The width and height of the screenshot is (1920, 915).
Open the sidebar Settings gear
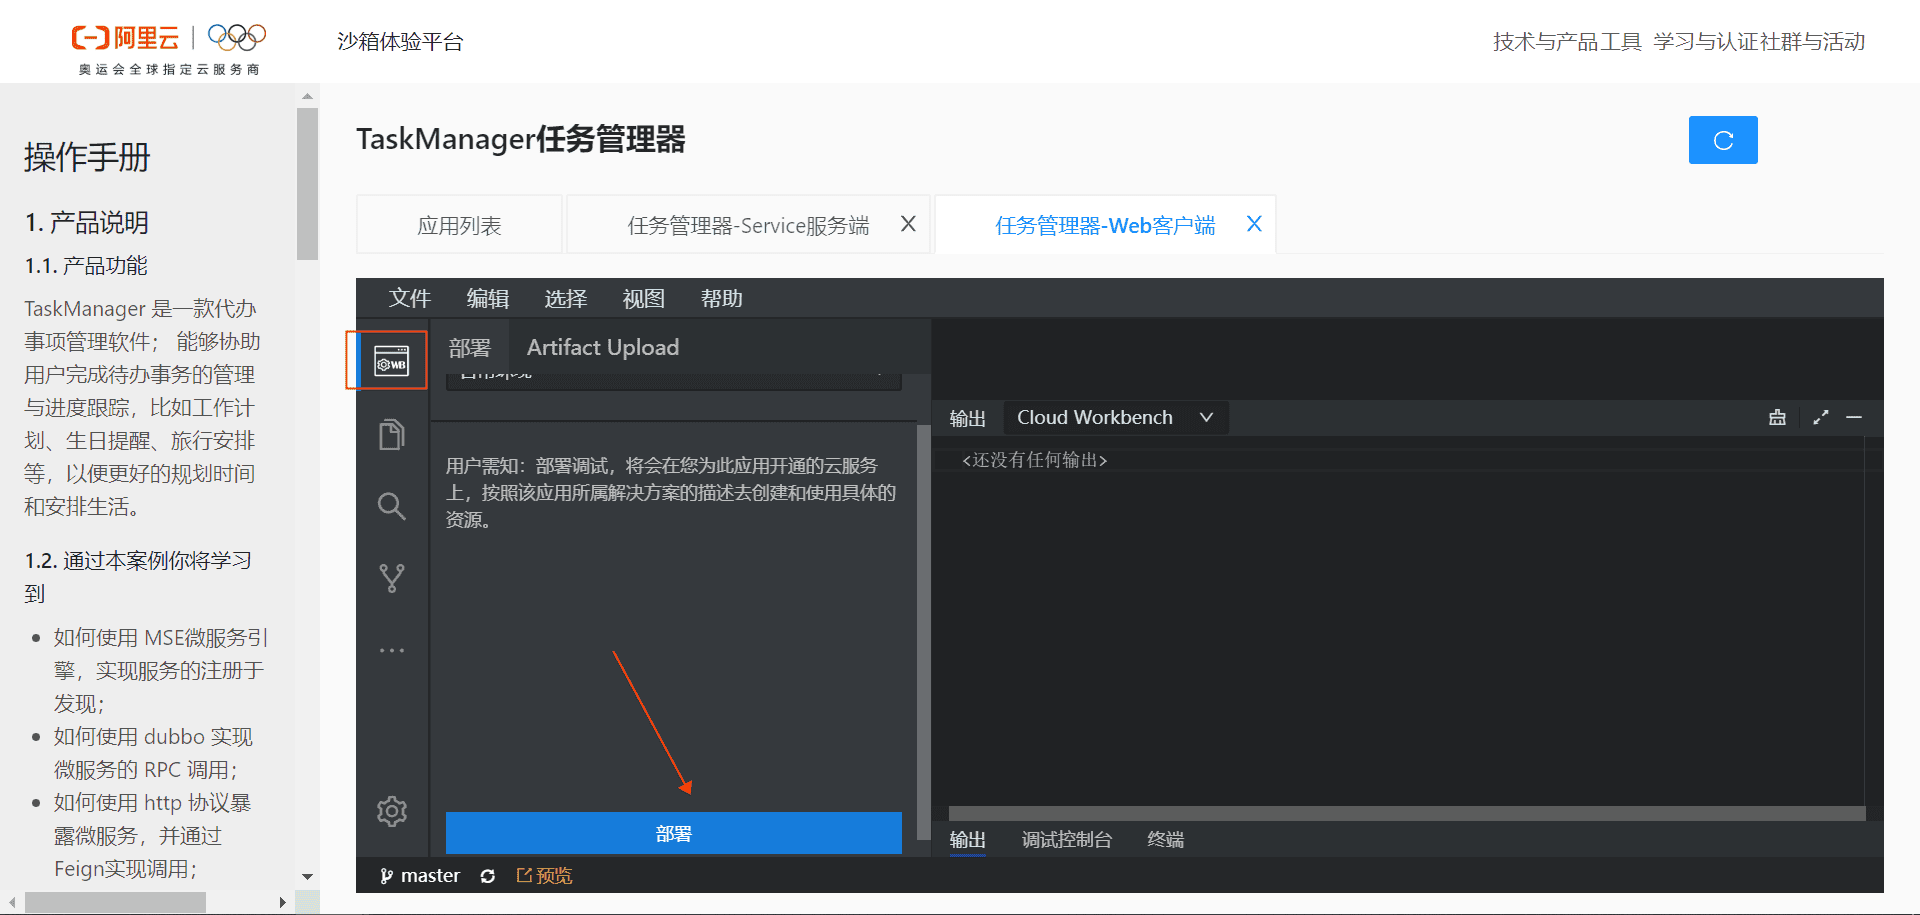[391, 811]
